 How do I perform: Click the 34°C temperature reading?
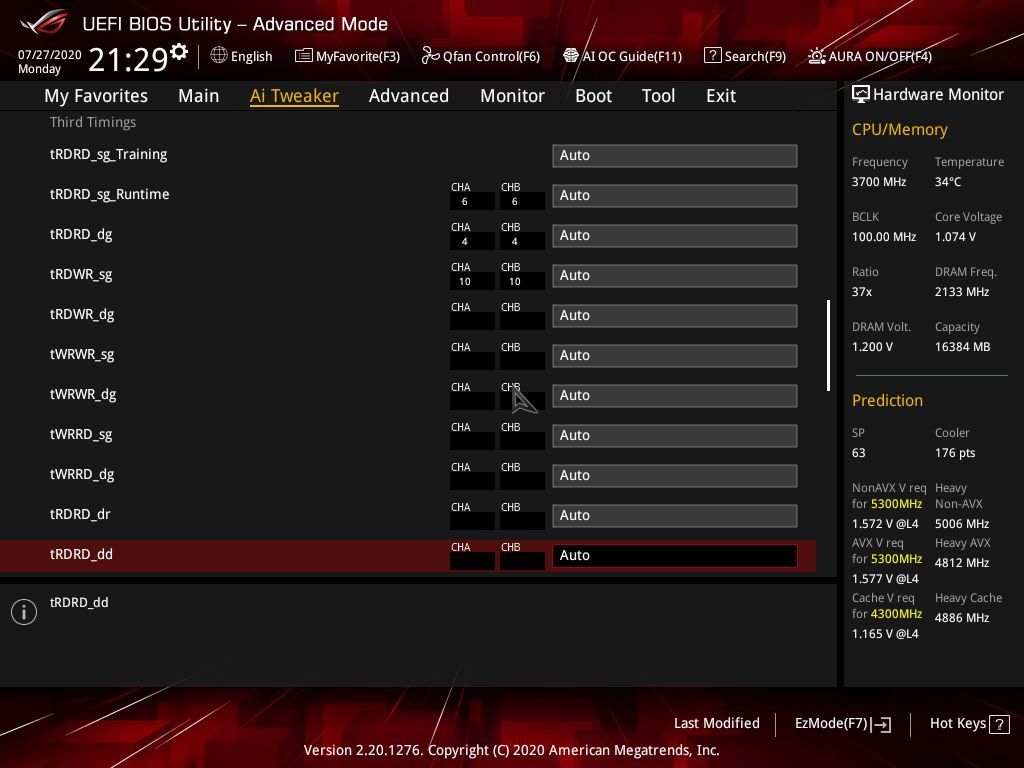pos(948,182)
